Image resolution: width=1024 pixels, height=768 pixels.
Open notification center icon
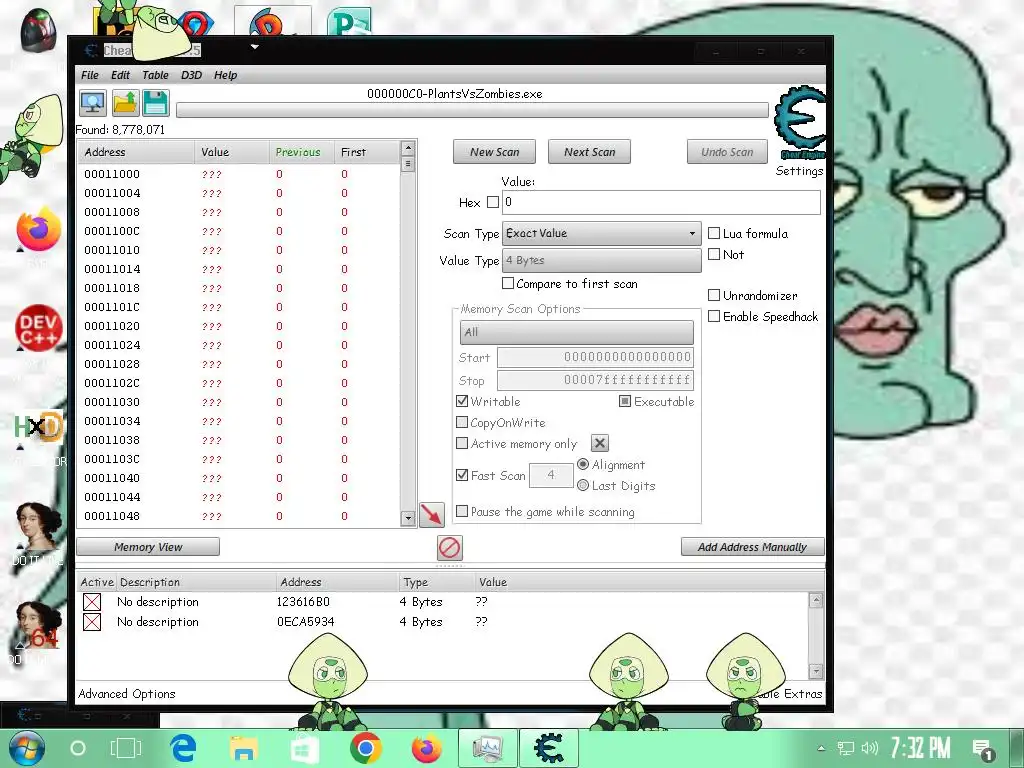983,749
